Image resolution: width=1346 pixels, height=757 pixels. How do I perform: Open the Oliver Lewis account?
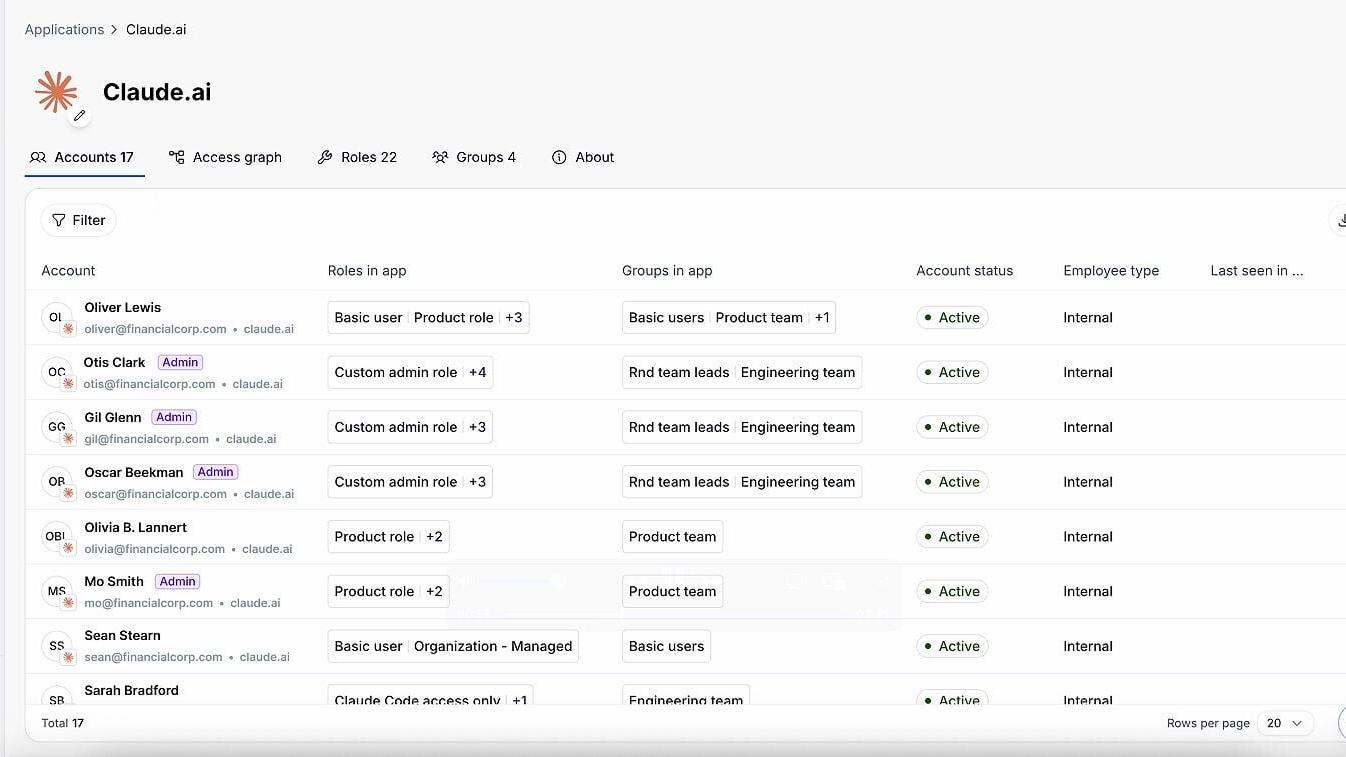click(x=122, y=307)
